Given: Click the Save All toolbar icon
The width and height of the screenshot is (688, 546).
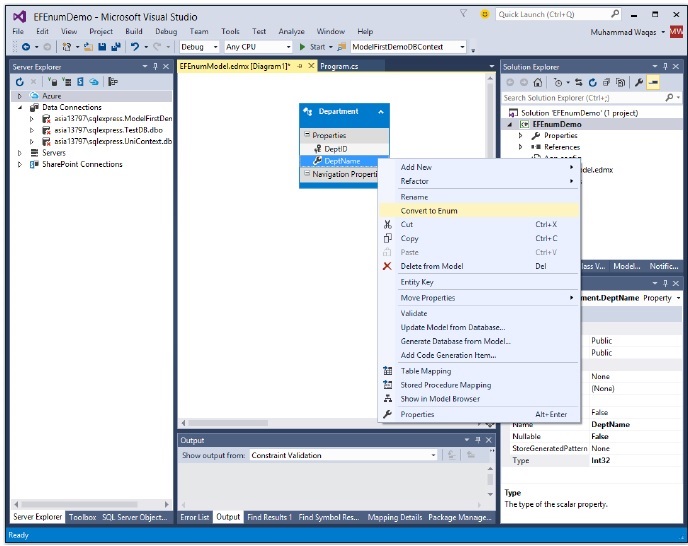Looking at the screenshot, I should (x=115, y=47).
